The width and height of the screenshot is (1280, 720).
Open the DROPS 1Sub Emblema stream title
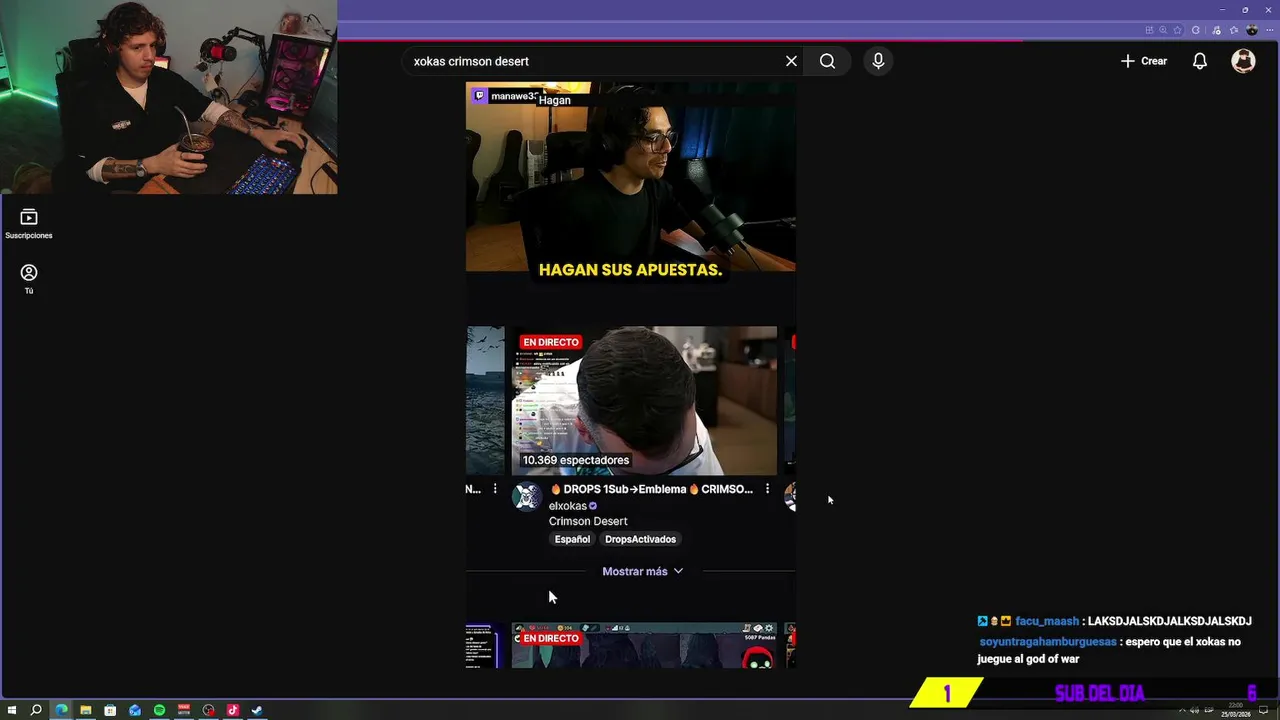pyautogui.click(x=650, y=489)
